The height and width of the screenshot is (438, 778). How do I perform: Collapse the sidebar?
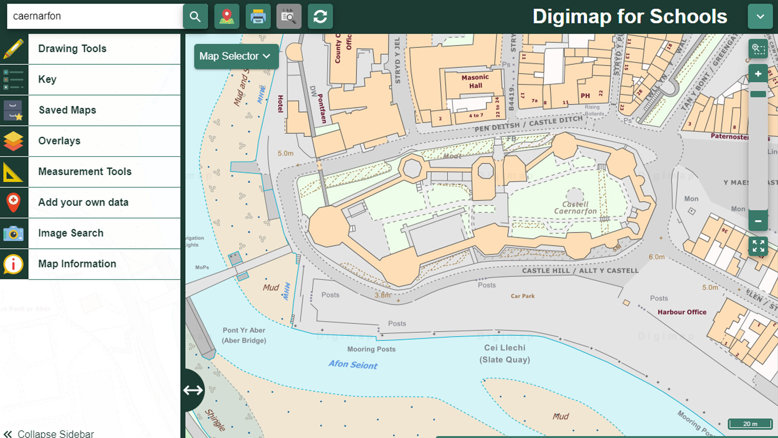(x=49, y=434)
